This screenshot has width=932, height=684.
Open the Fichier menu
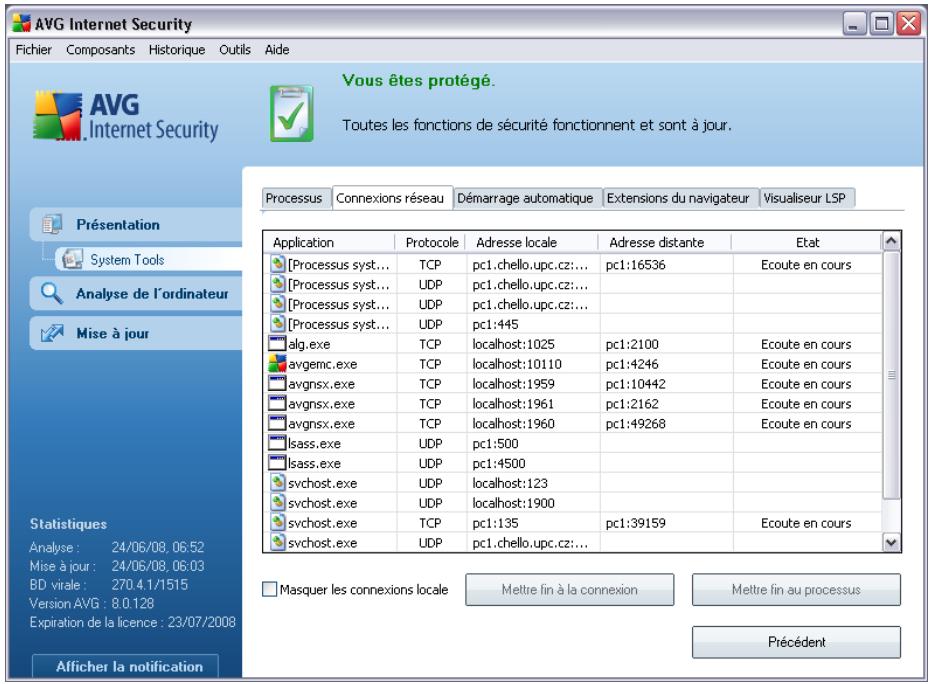[x=33, y=50]
